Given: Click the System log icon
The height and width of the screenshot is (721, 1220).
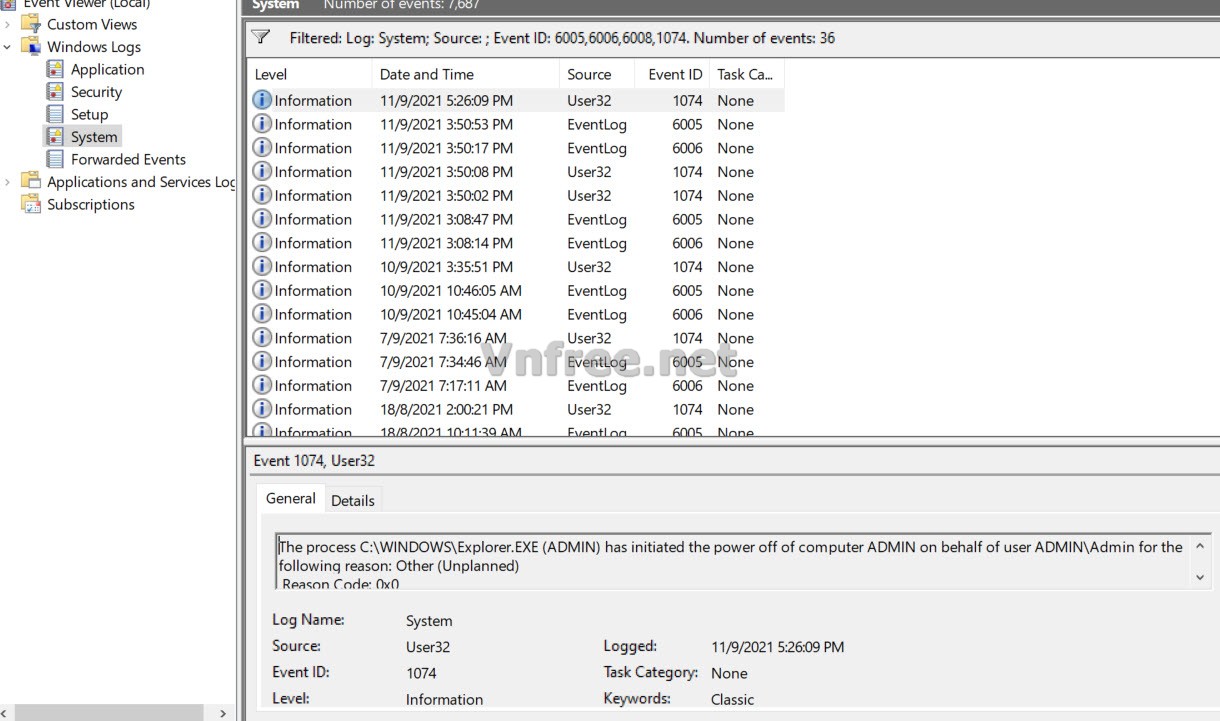Looking at the screenshot, I should pyautogui.click(x=55, y=136).
